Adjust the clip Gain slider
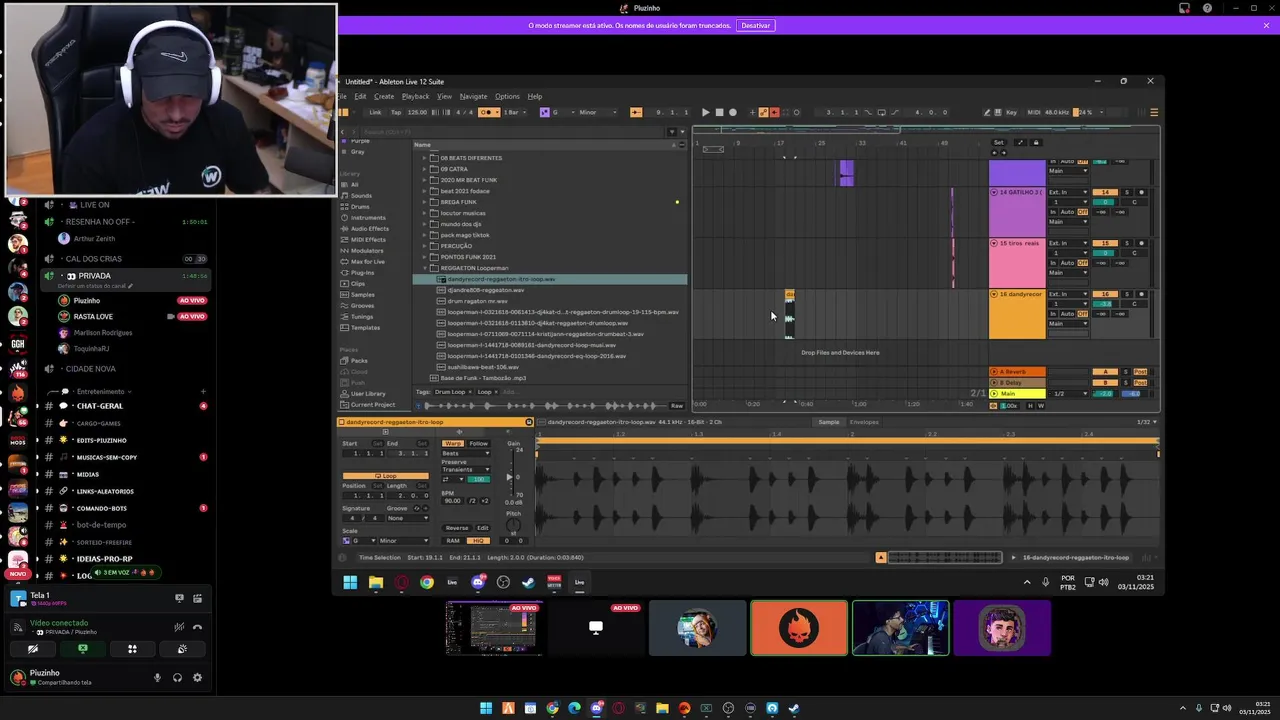1280x720 pixels. pyautogui.click(x=510, y=477)
